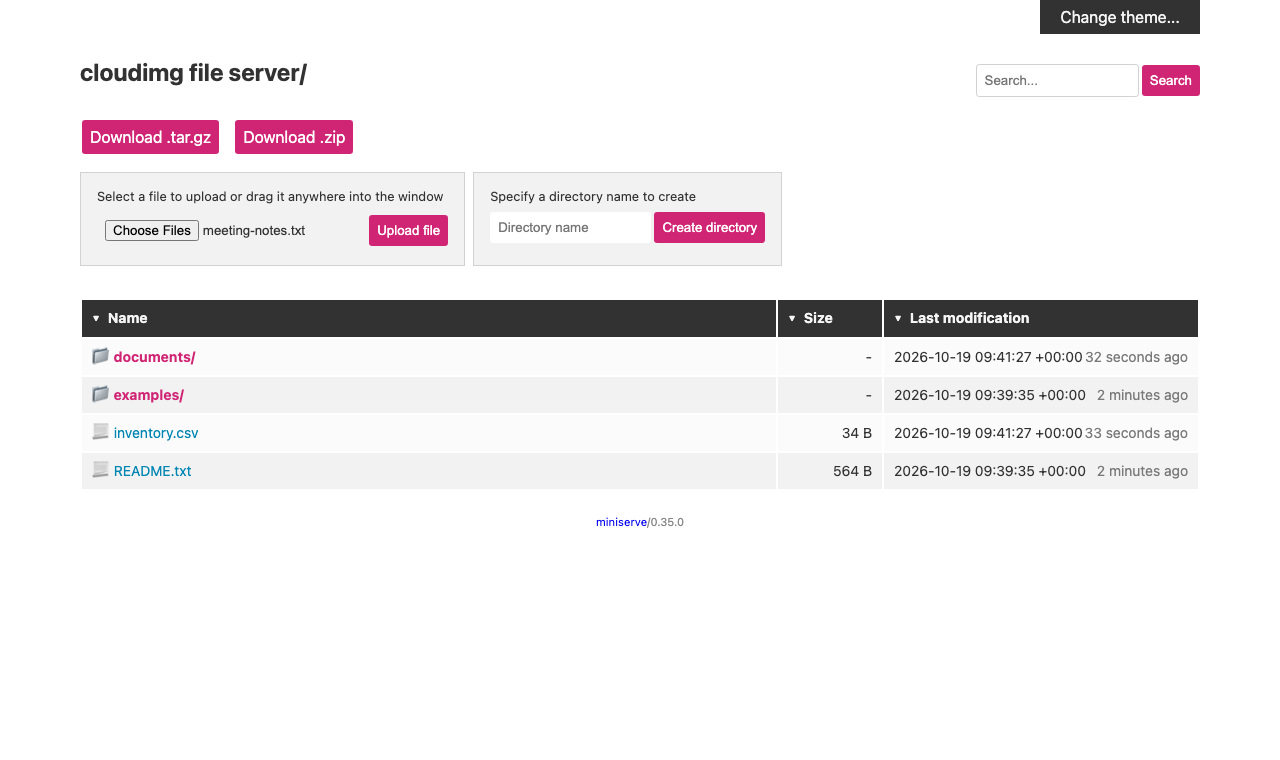Click the Choose Files button
Screen dimensions: 1280x760
tap(152, 230)
